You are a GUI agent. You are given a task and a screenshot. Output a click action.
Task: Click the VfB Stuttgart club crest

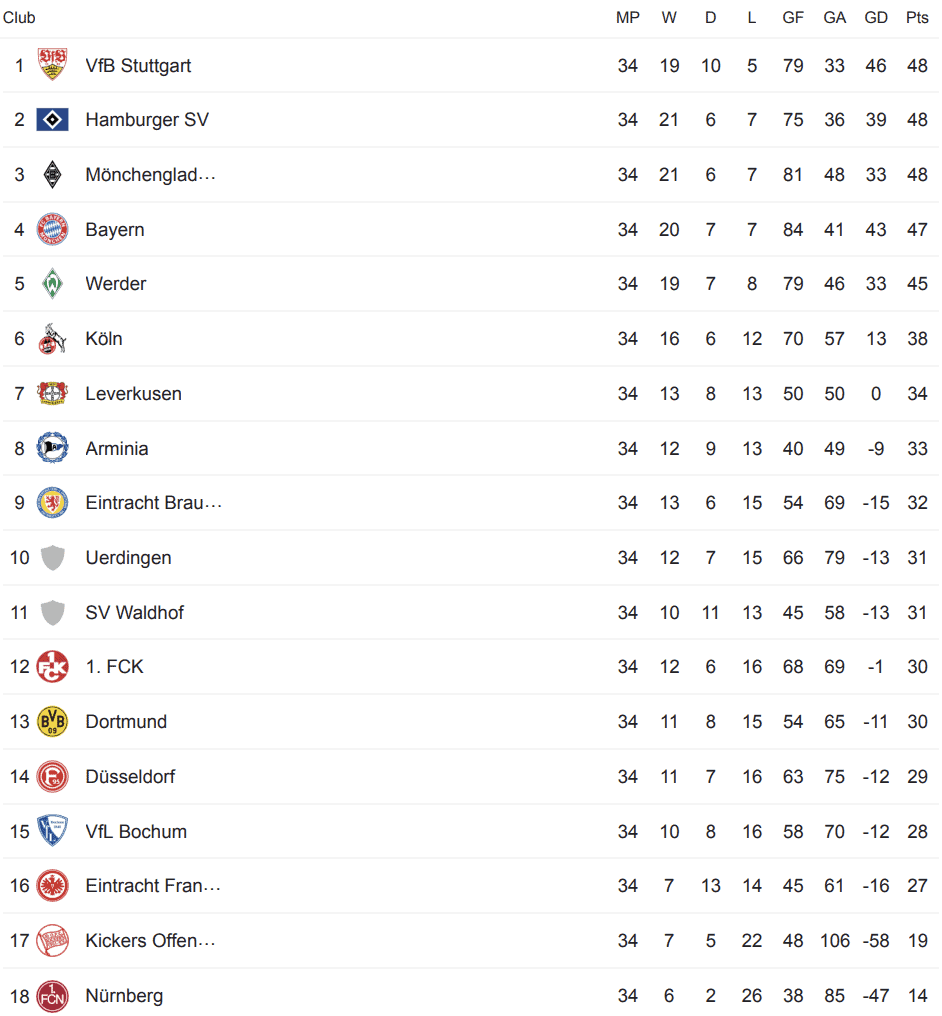point(52,65)
